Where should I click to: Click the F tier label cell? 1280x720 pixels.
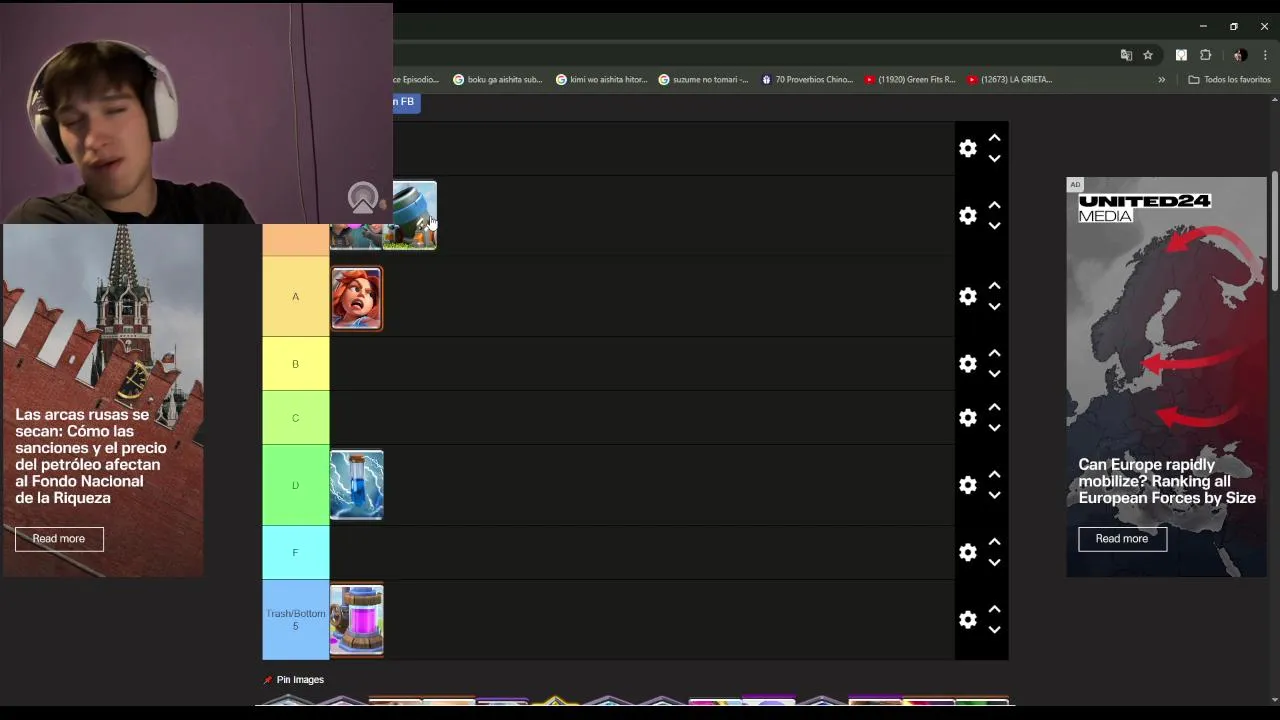(296, 552)
